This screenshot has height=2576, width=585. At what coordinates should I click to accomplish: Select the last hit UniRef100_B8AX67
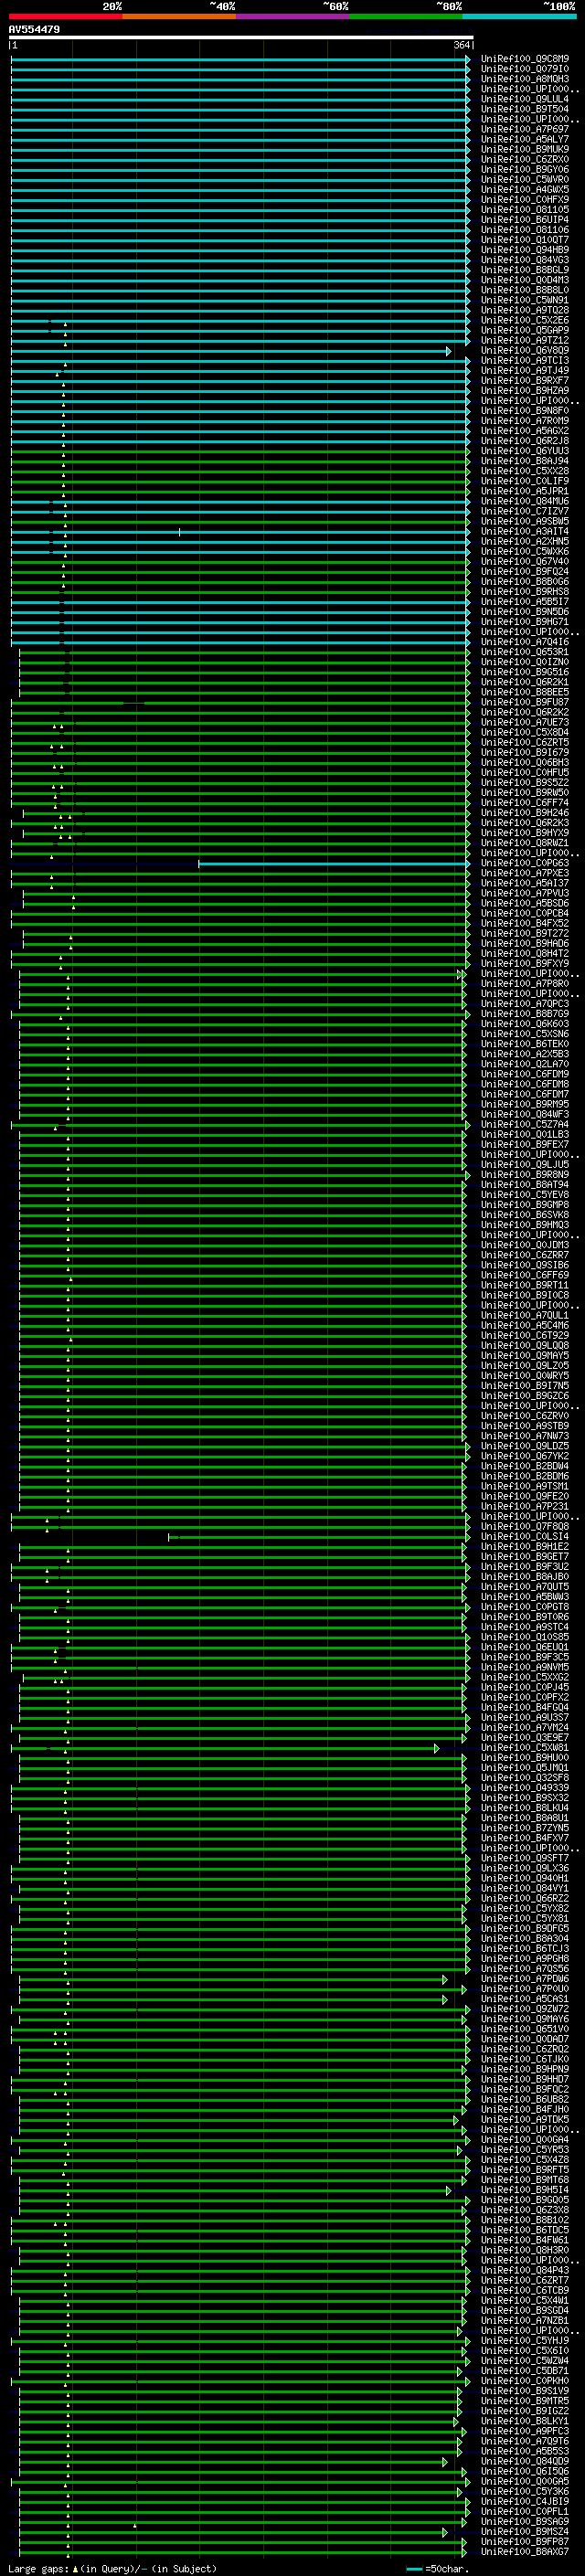(525, 2552)
